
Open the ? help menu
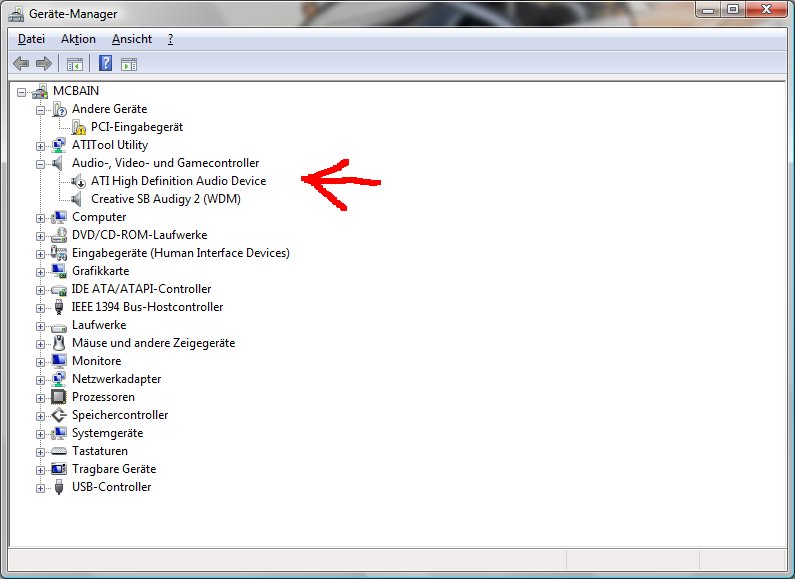tap(170, 39)
